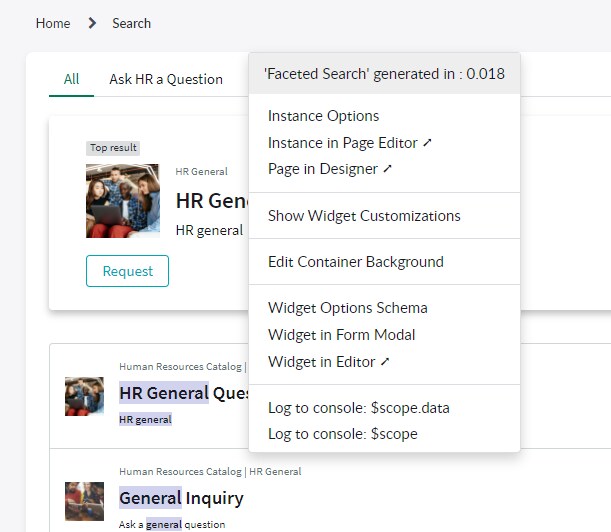Select the All tab
Viewport: 611px width, 532px height.
click(71, 79)
